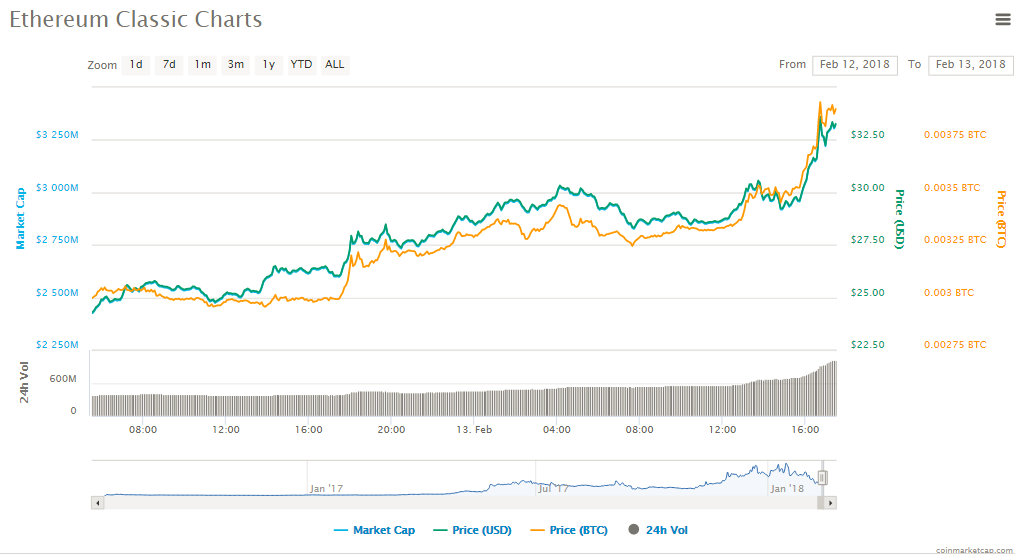Click the 13. Feb time axis label
This screenshot has height=554, width=1015.
click(474, 430)
